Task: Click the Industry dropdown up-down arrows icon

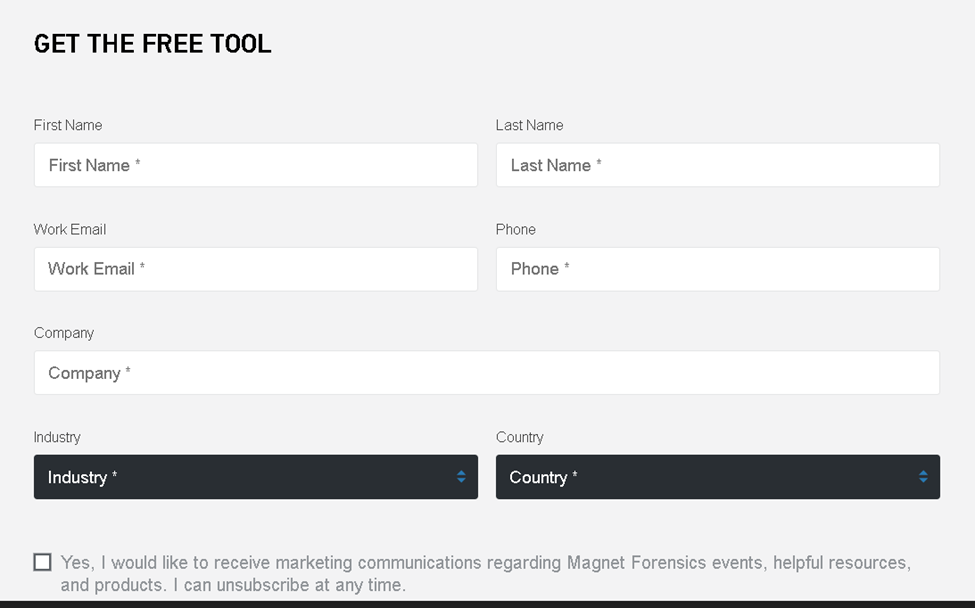Action: pos(461,477)
